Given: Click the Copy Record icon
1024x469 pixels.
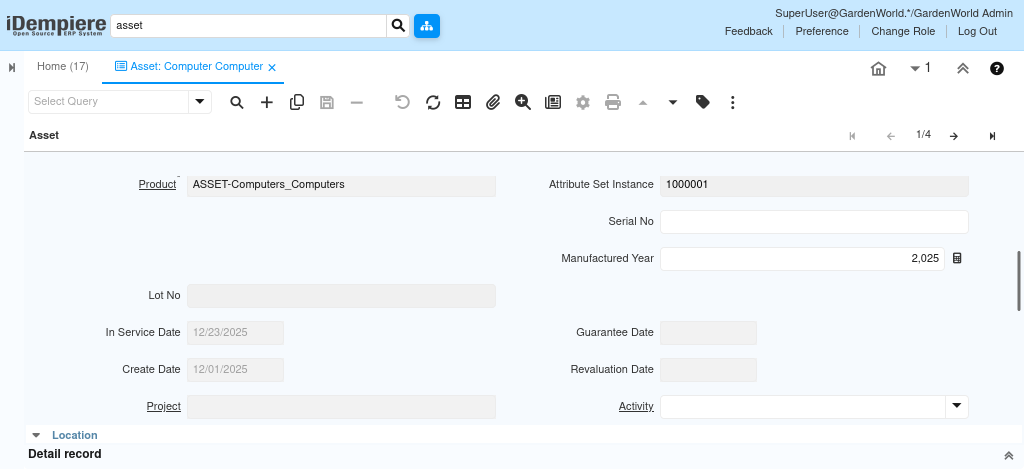Looking at the screenshot, I should [x=297, y=102].
